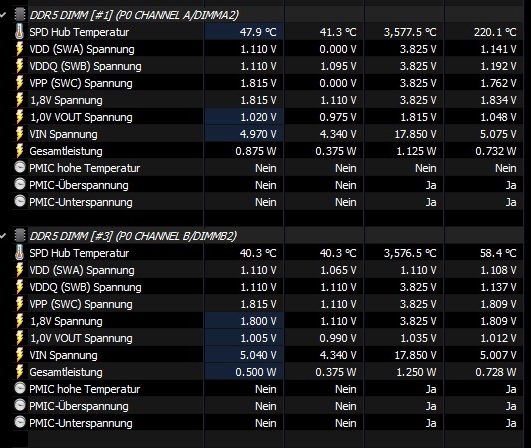
Task: Click clock icon of DIMM #3 PMIC-Überspannung
Action: [x=20, y=405]
